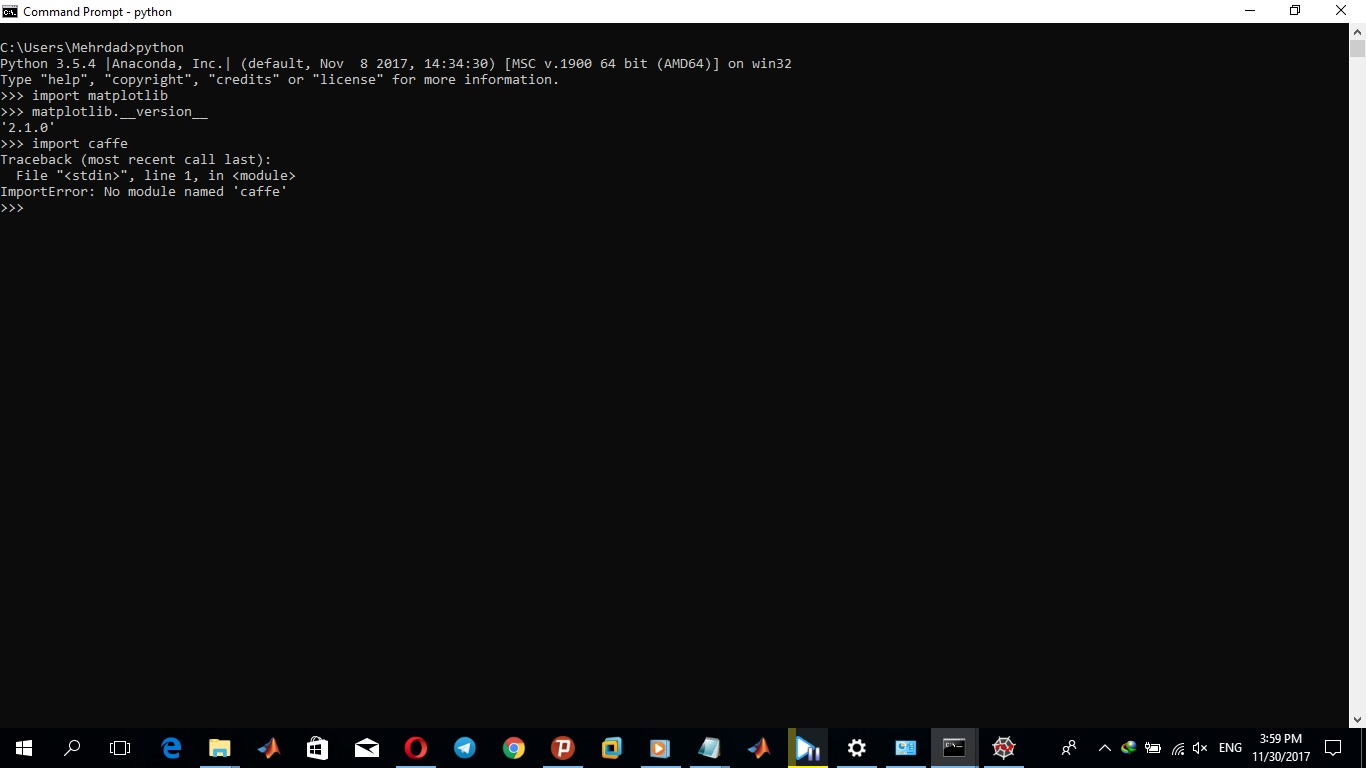The height and width of the screenshot is (768, 1366).
Task: Click 'Traceback (most recent call last):' line
Action: click(136, 160)
